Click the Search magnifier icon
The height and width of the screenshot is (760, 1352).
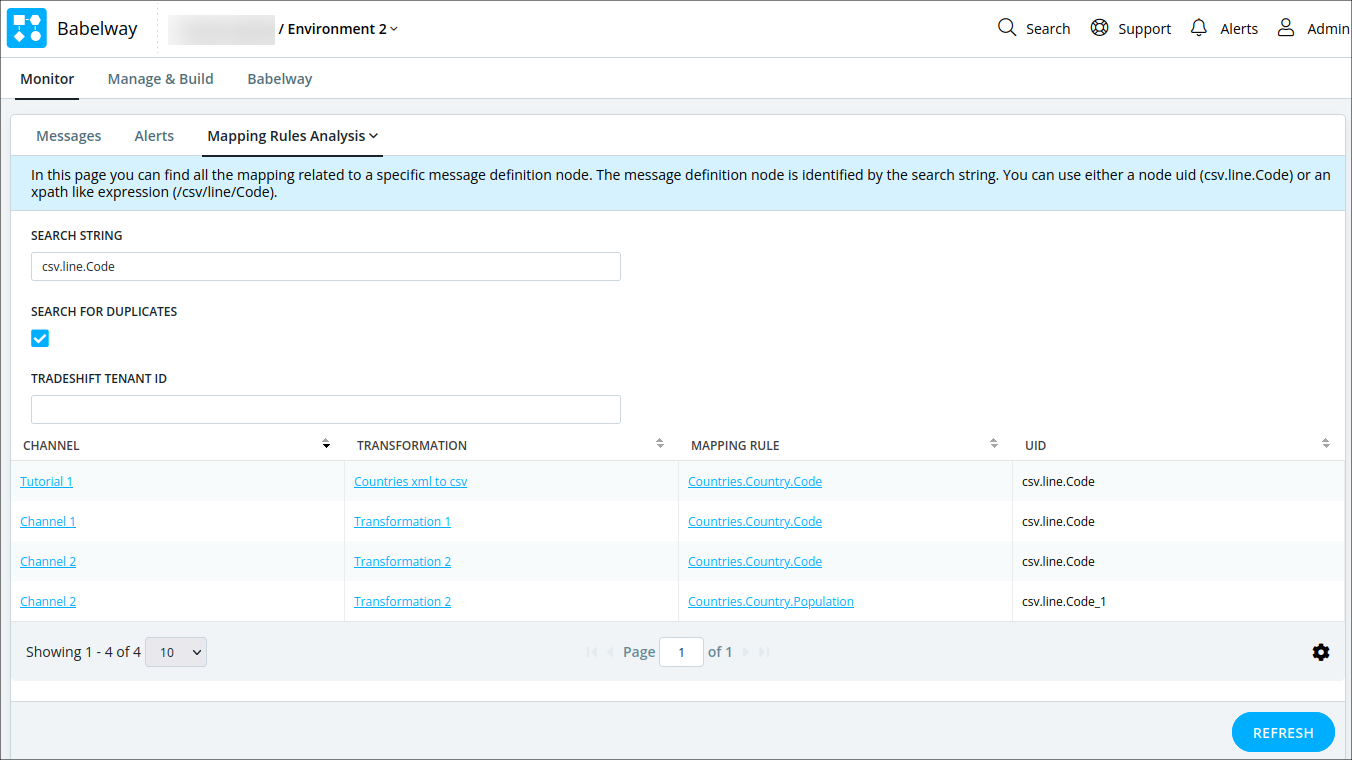coord(1007,27)
